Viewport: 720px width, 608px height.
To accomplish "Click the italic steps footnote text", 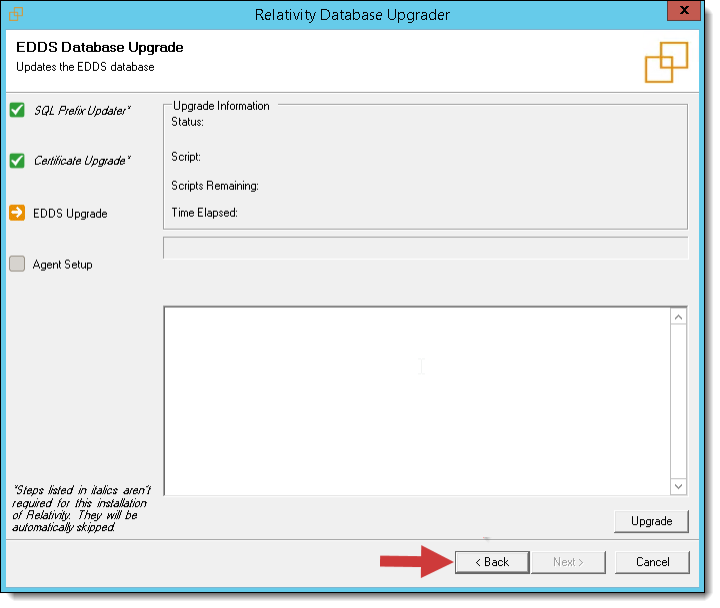I will point(81,508).
